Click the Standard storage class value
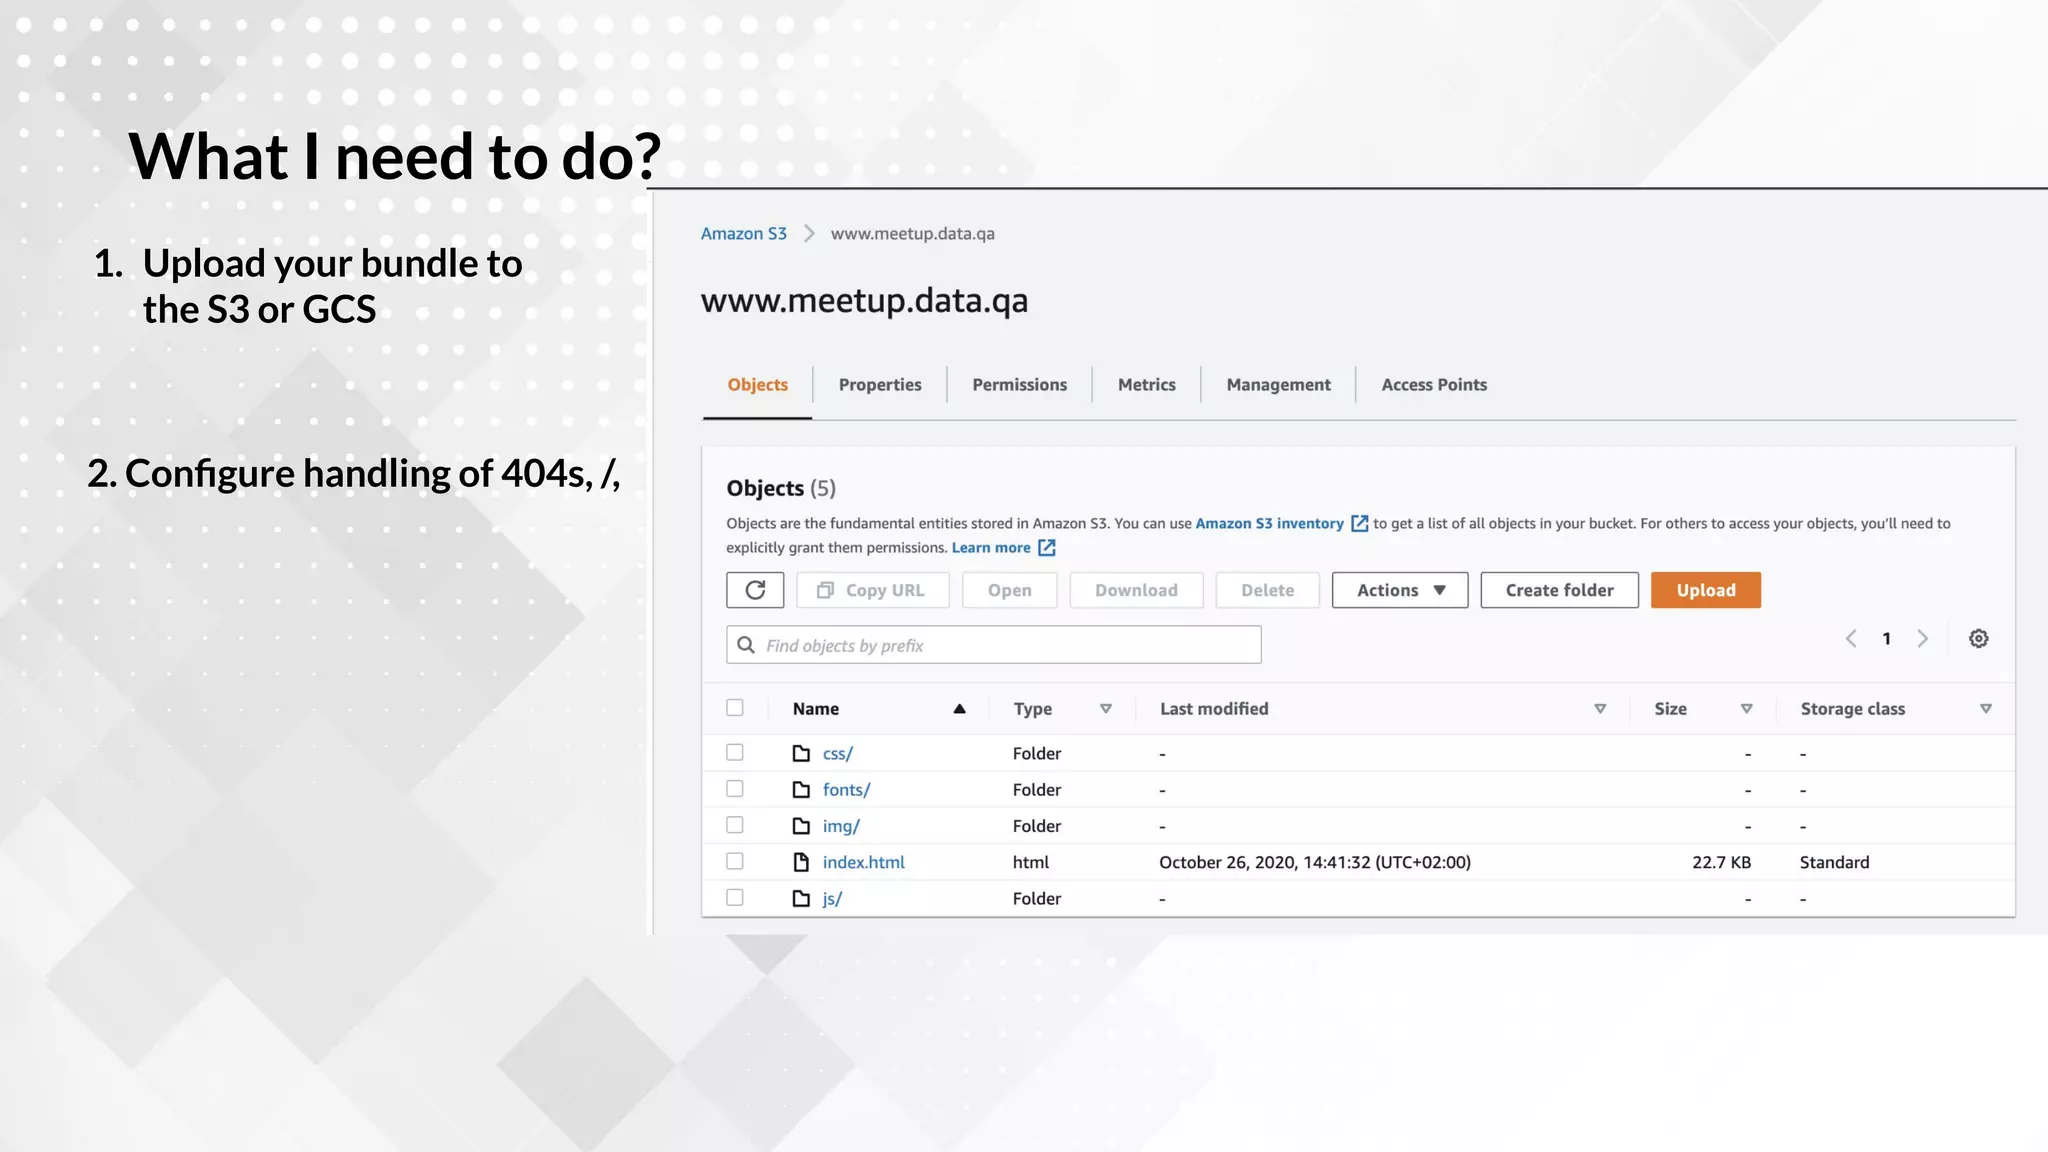This screenshot has width=2048, height=1152. tap(1834, 862)
